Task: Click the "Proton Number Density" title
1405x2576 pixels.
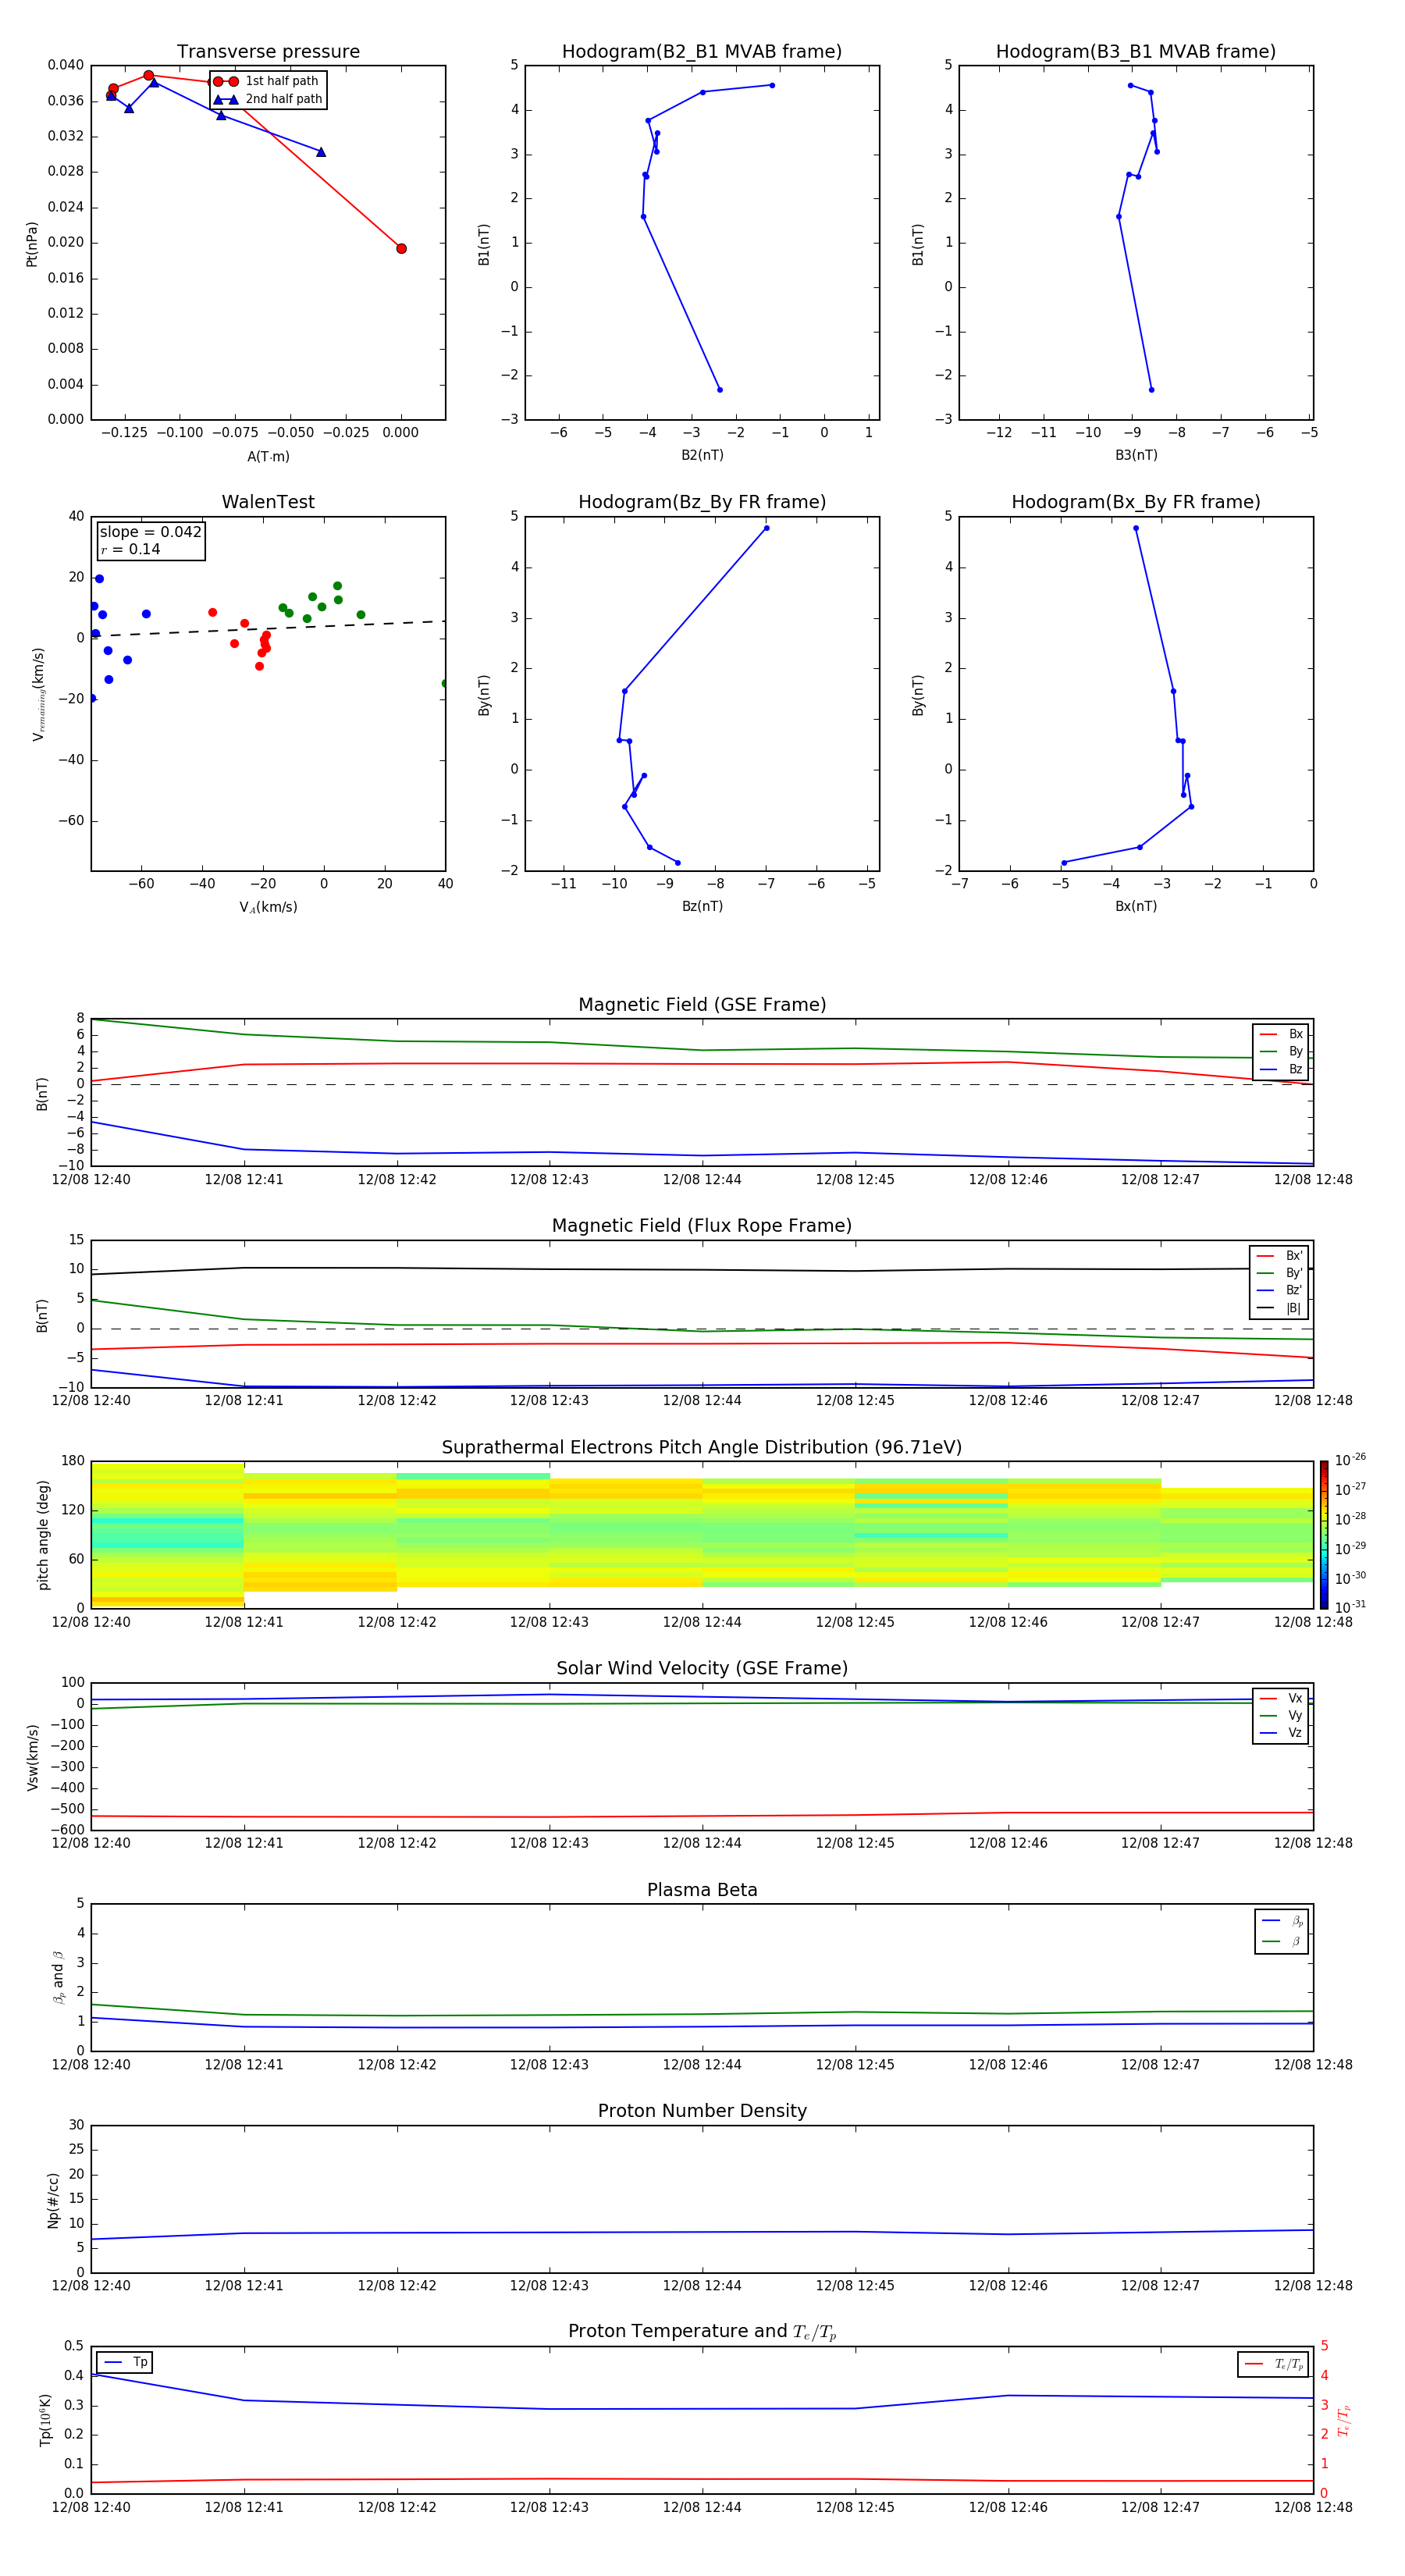Action: pyautogui.click(x=702, y=2111)
